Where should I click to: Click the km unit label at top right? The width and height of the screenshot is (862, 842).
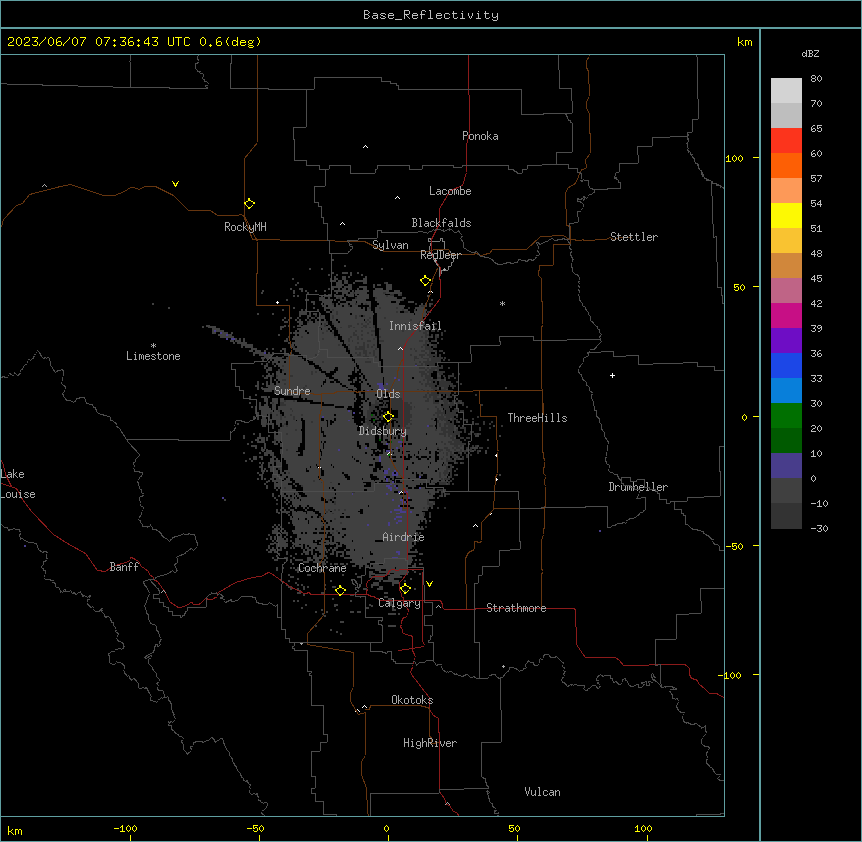744,42
